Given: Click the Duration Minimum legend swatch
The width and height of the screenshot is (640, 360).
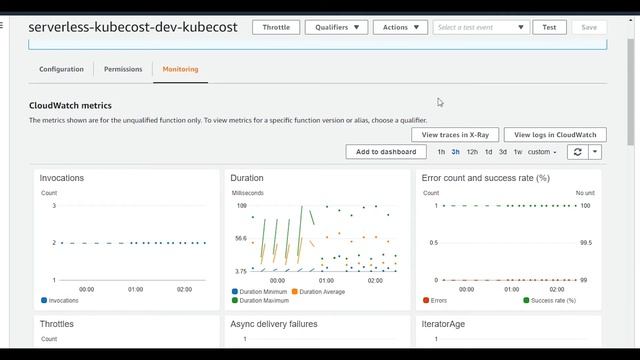Looking at the screenshot, I should point(235,291).
